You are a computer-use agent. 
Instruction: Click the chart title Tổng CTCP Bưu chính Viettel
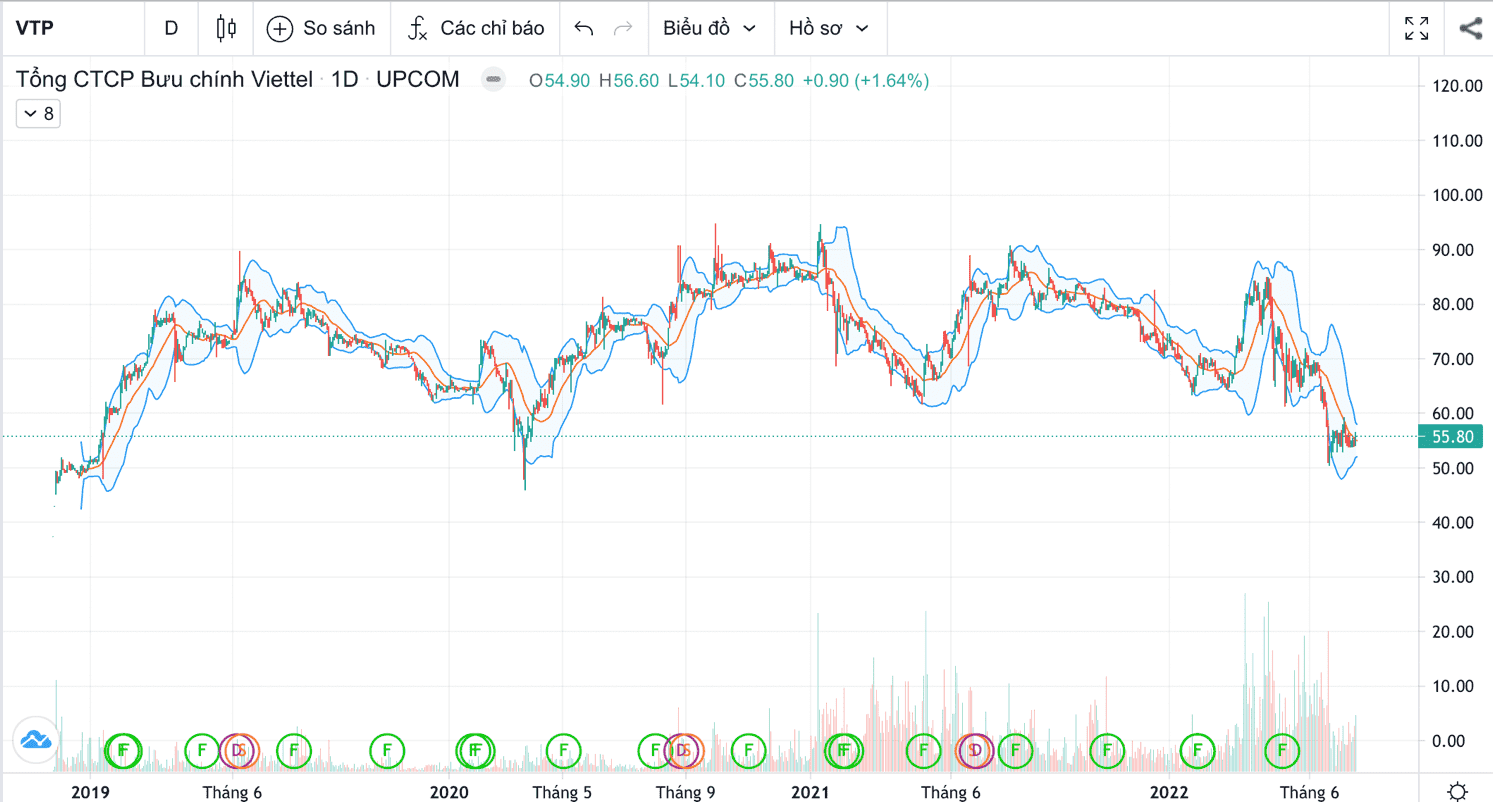click(x=165, y=80)
